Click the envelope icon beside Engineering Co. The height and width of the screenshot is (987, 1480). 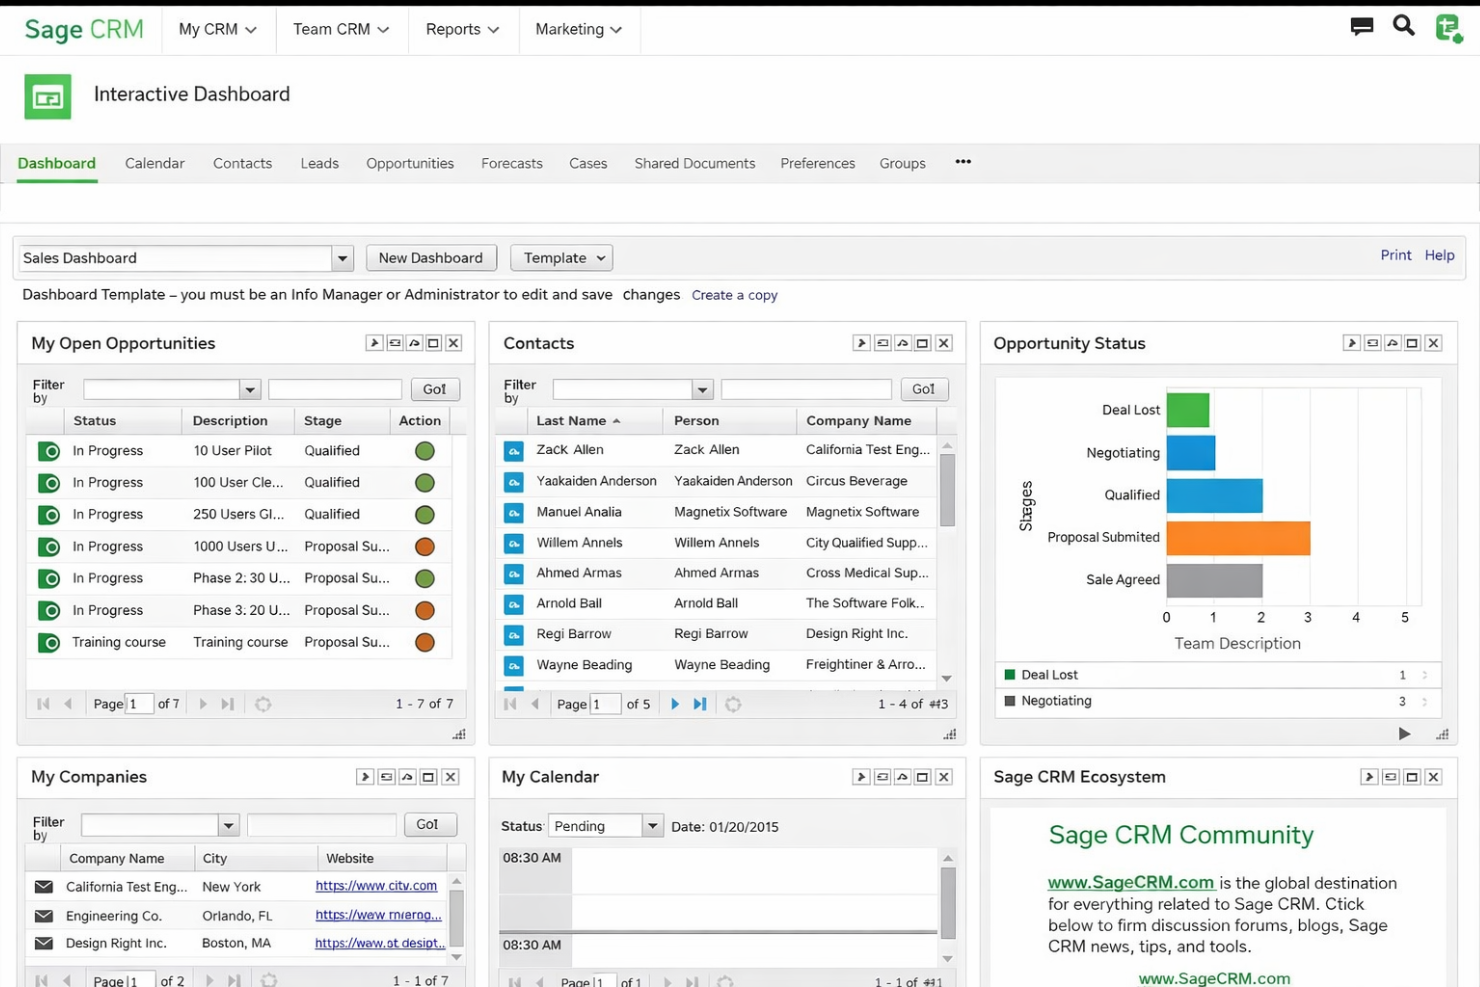42,915
